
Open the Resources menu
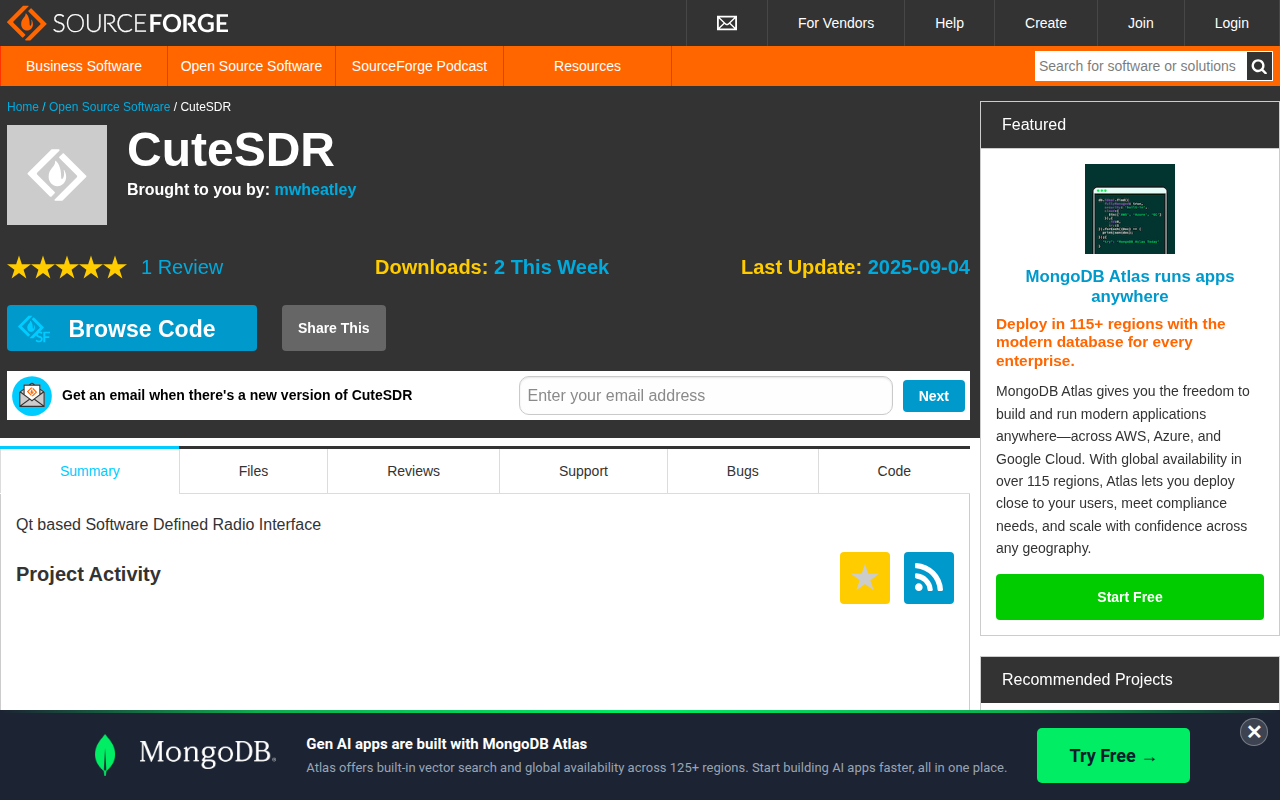(587, 66)
